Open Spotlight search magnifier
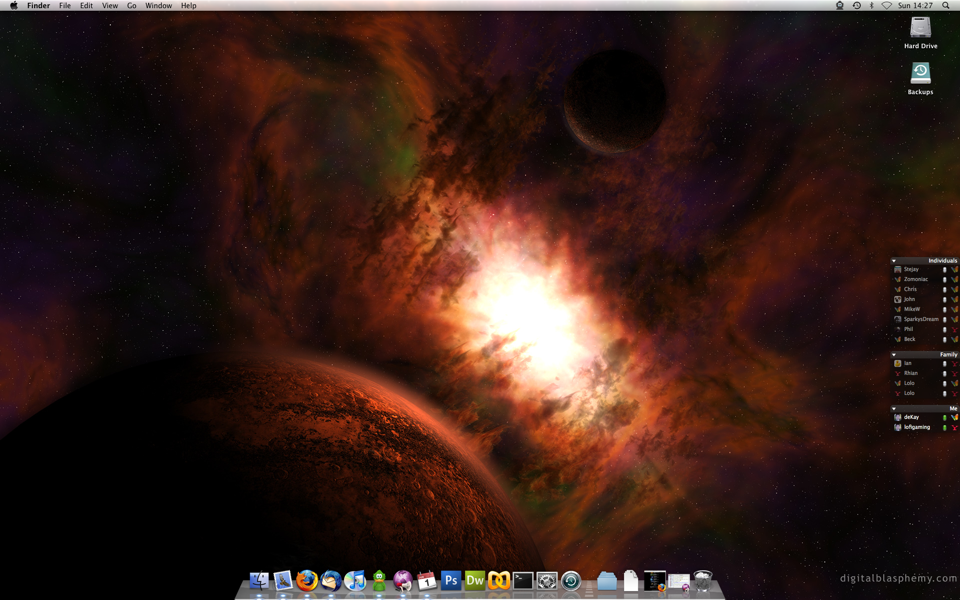Image resolution: width=960 pixels, height=600 pixels. click(x=946, y=6)
